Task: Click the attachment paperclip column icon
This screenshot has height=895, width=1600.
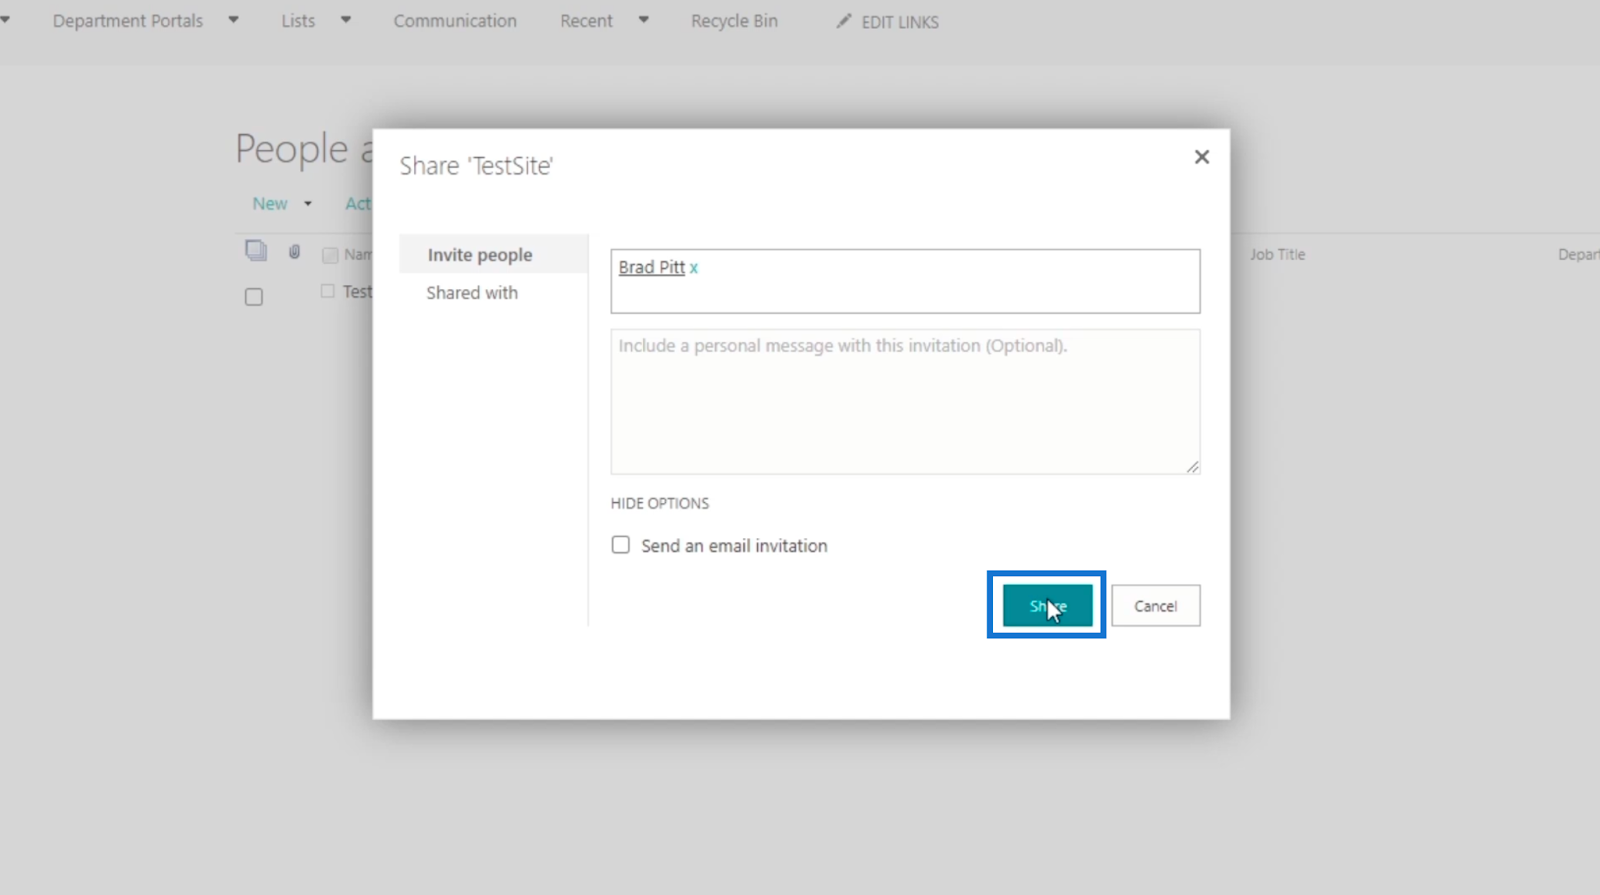Action: click(x=294, y=252)
